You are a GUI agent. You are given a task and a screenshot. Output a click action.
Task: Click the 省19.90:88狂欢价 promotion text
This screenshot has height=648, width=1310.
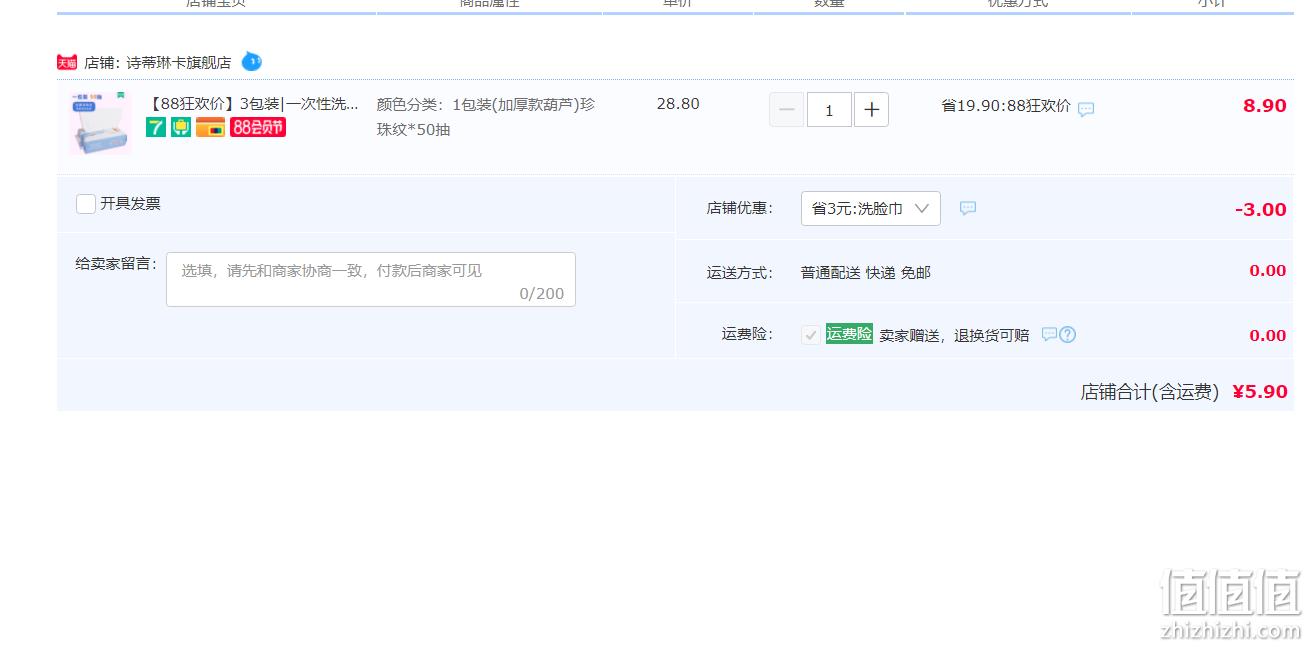[x=1006, y=106]
